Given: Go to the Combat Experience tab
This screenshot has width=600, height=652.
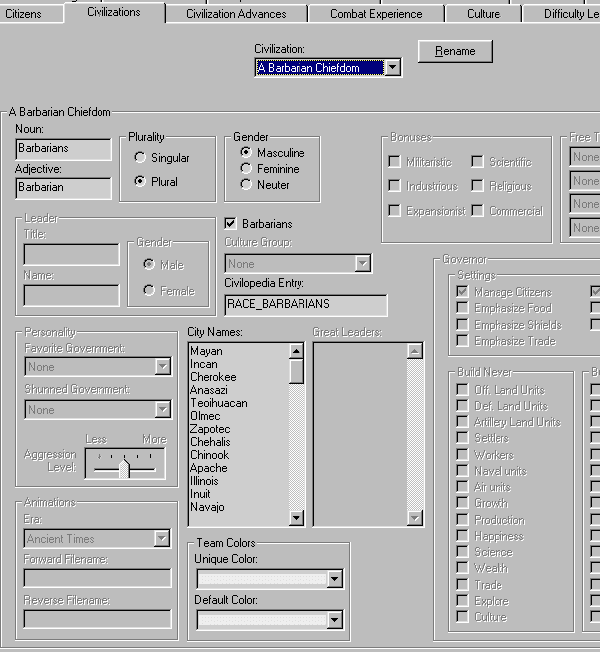Looking at the screenshot, I should (x=376, y=14).
